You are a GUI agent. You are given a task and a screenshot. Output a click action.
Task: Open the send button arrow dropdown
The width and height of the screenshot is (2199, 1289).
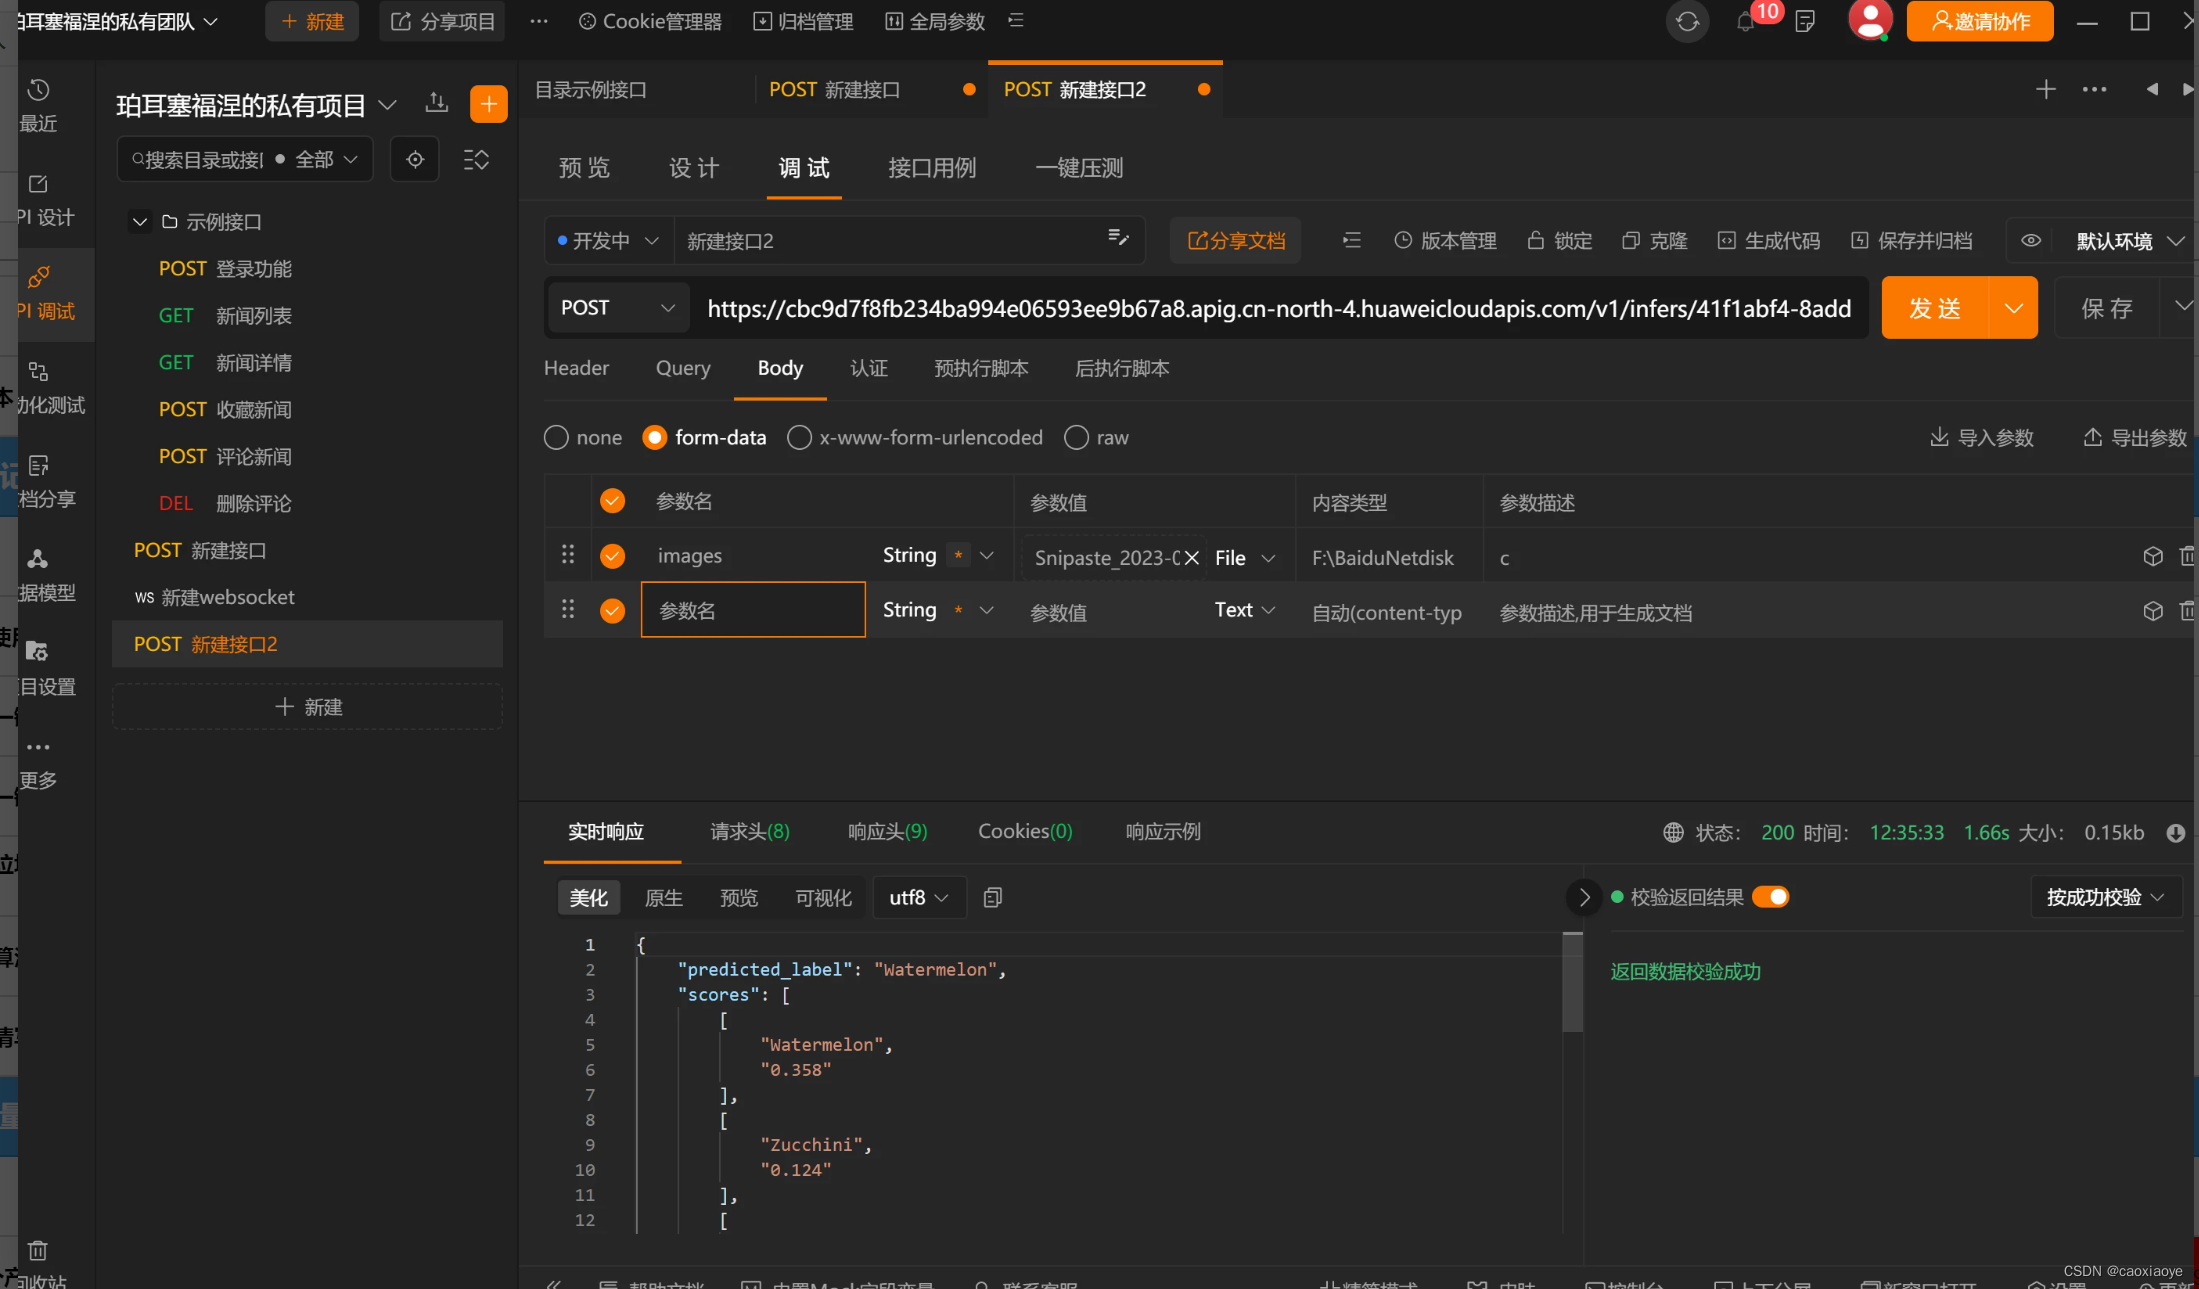click(x=2013, y=308)
